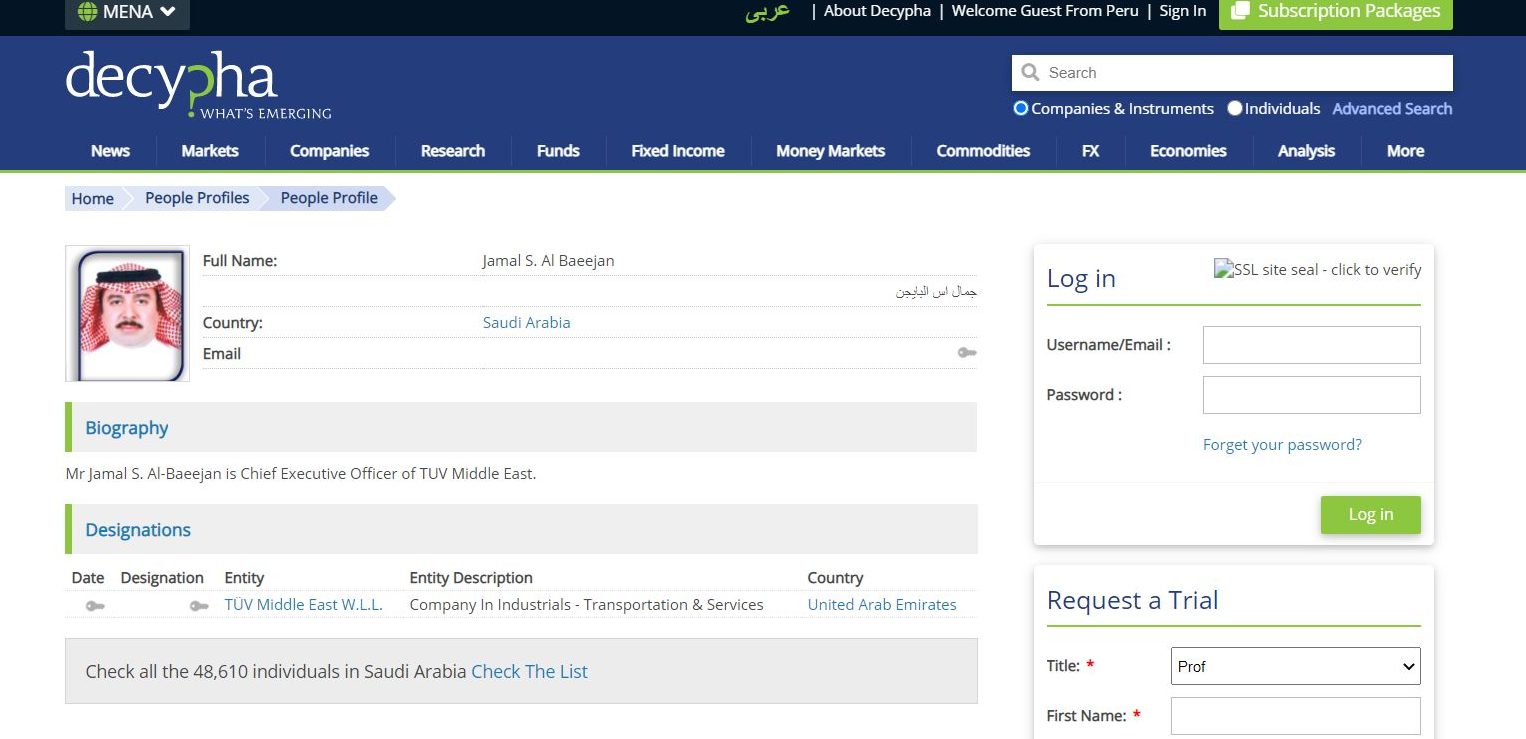Click the Decypha logo
This screenshot has width=1526, height=739.
(x=198, y=84)
